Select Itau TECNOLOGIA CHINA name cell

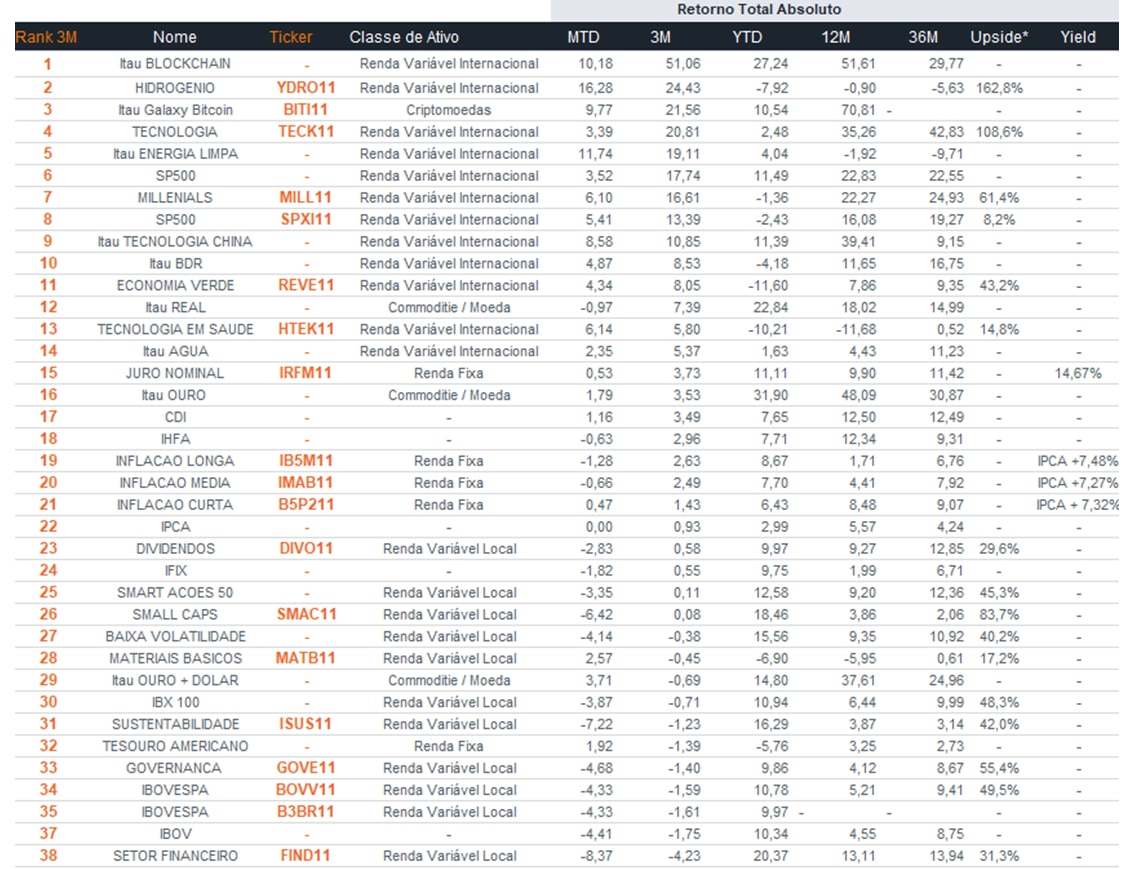tap(175, 241)
